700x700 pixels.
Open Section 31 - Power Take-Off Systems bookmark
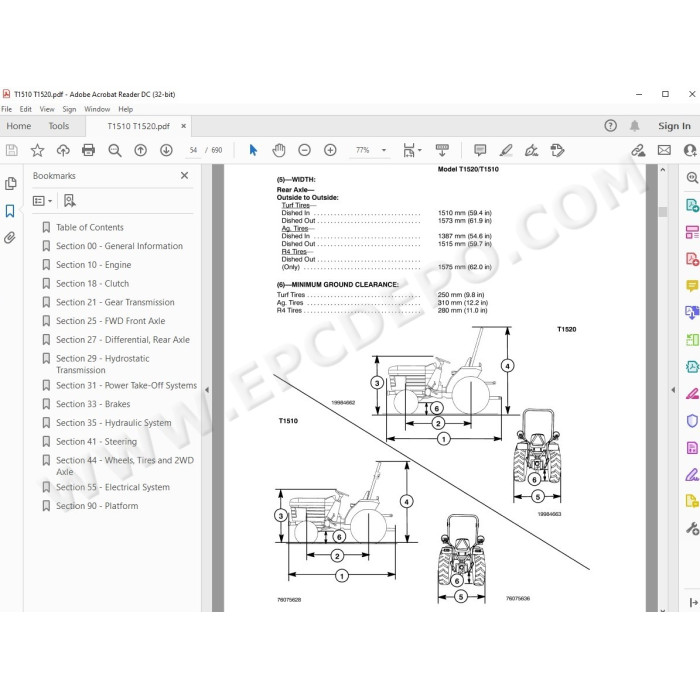pyautogui.click(x=126, y=385)
